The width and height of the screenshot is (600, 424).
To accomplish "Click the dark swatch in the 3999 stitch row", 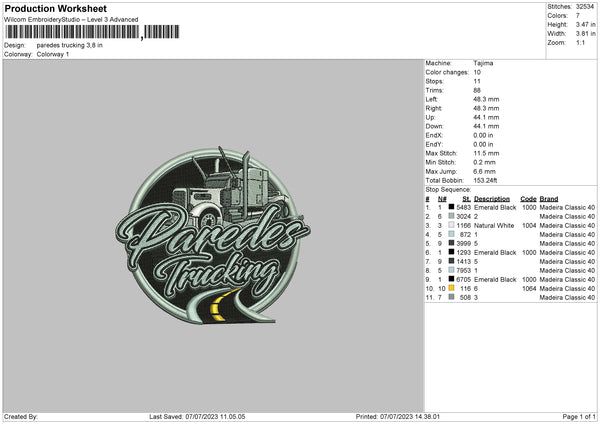I will (x=452, y=243).
